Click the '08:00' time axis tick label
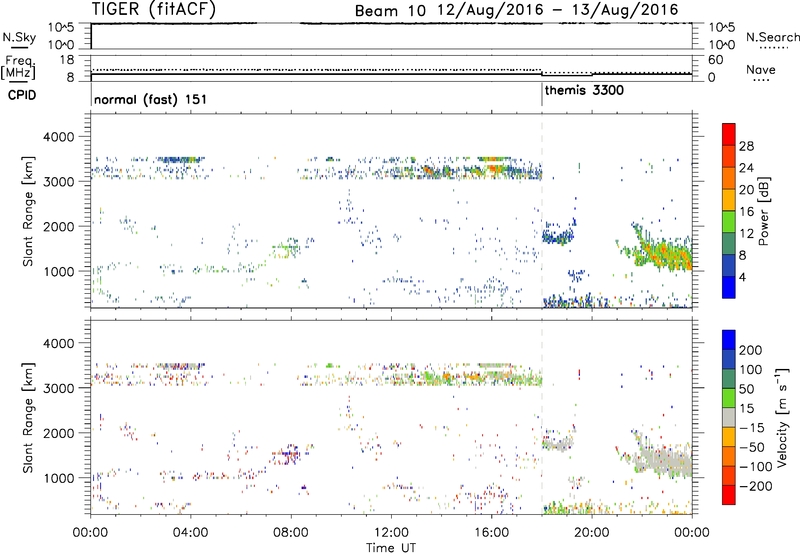This screenshot has height=554, width=800. pyautogui.click(x=291, y=533)
